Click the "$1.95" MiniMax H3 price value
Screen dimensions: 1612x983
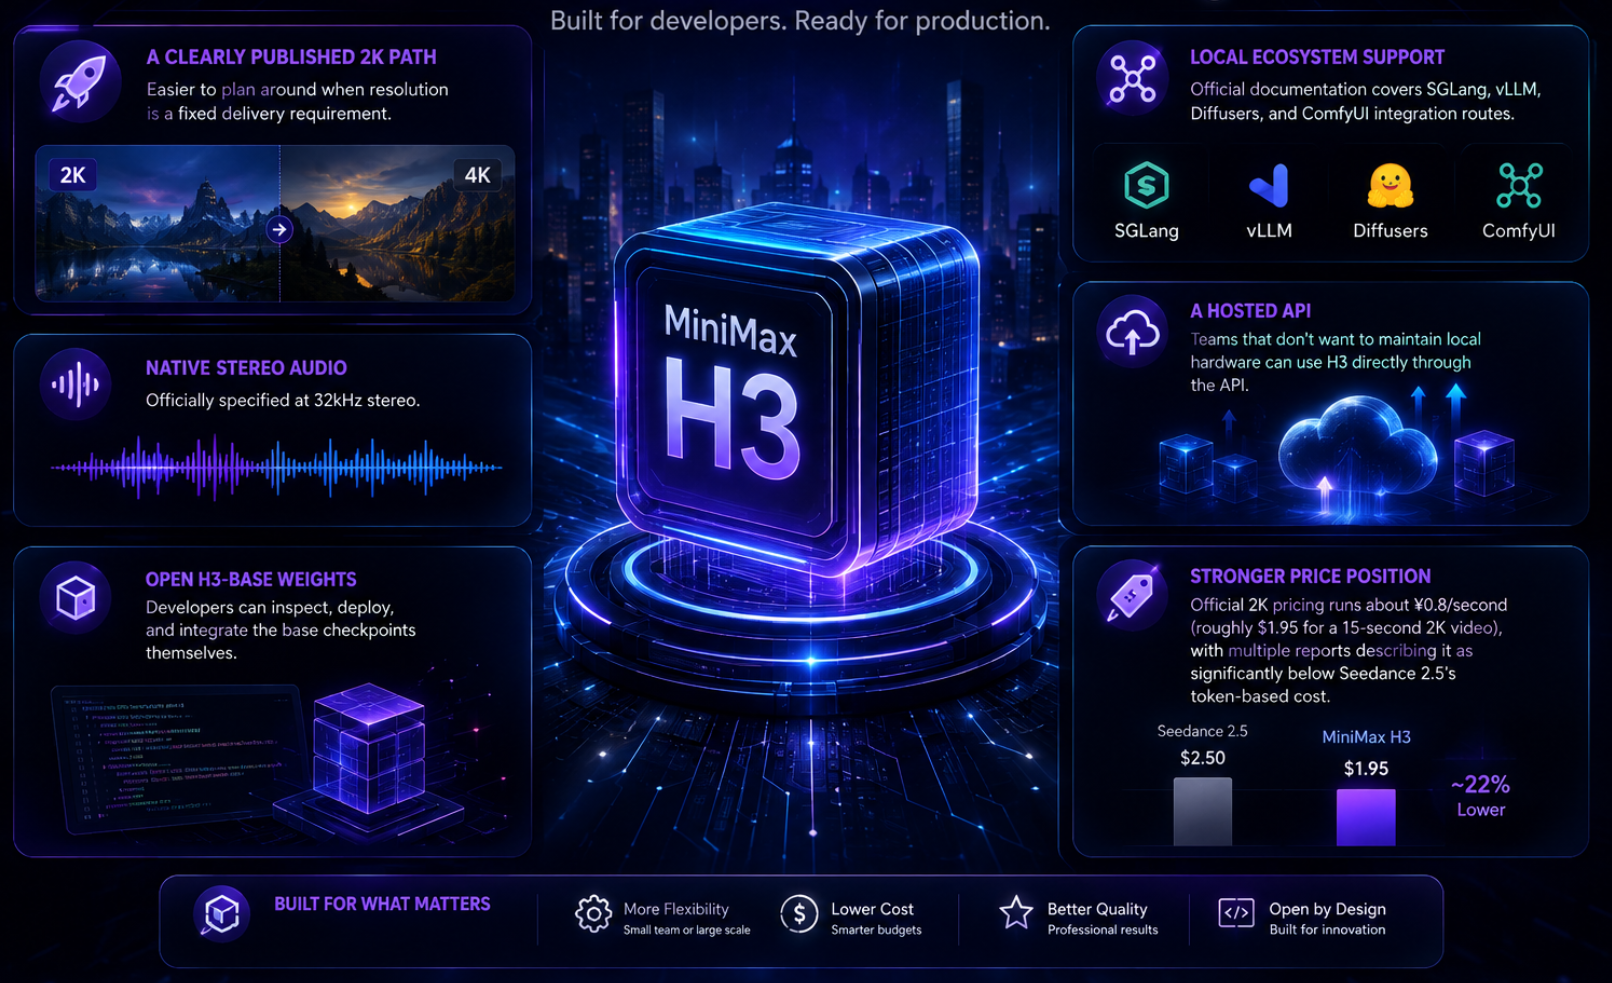1366,769
